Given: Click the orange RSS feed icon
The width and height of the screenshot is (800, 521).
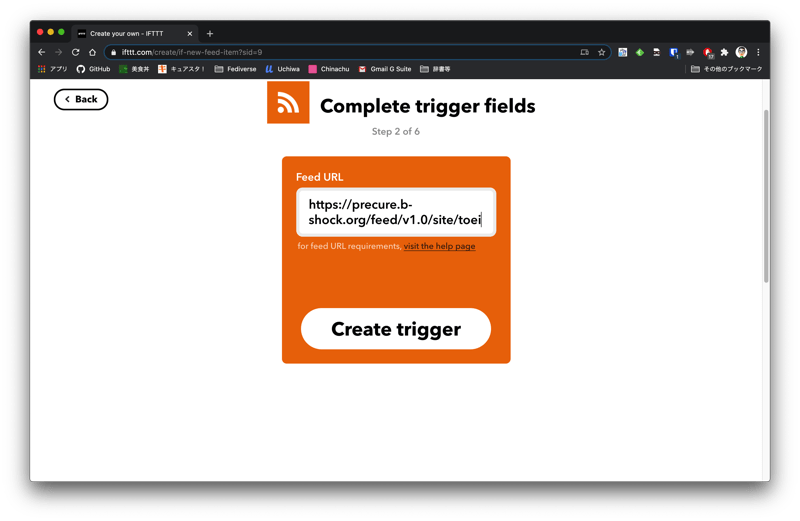Looking at the screenshot, I should click(288, 103).
